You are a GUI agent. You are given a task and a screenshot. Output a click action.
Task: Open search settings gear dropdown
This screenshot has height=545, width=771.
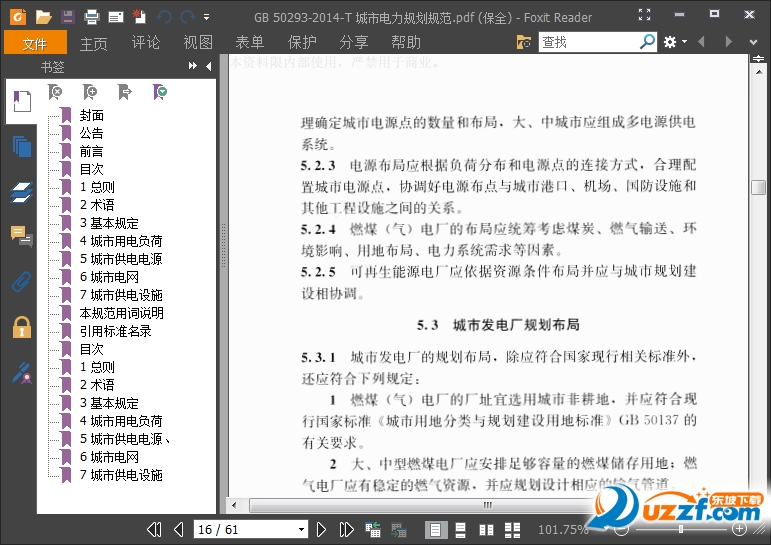tap(675, 42)
